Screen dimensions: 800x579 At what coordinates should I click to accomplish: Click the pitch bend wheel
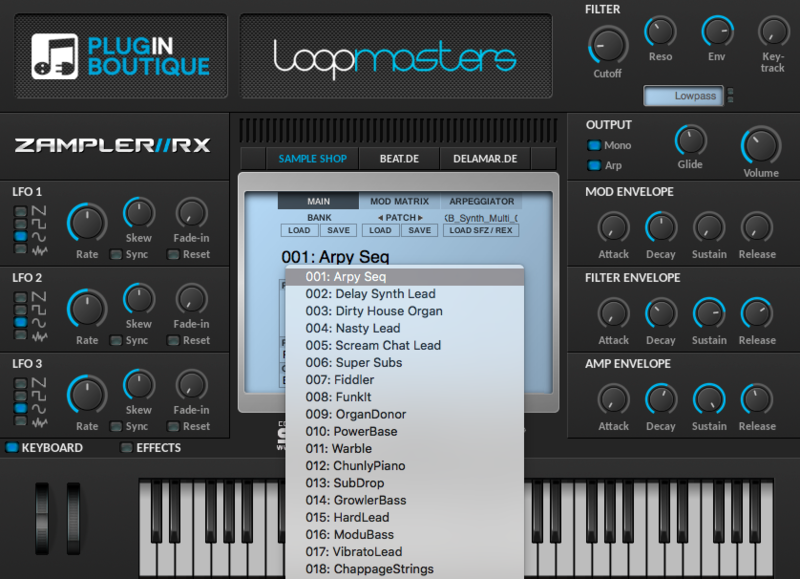(42, 519)
